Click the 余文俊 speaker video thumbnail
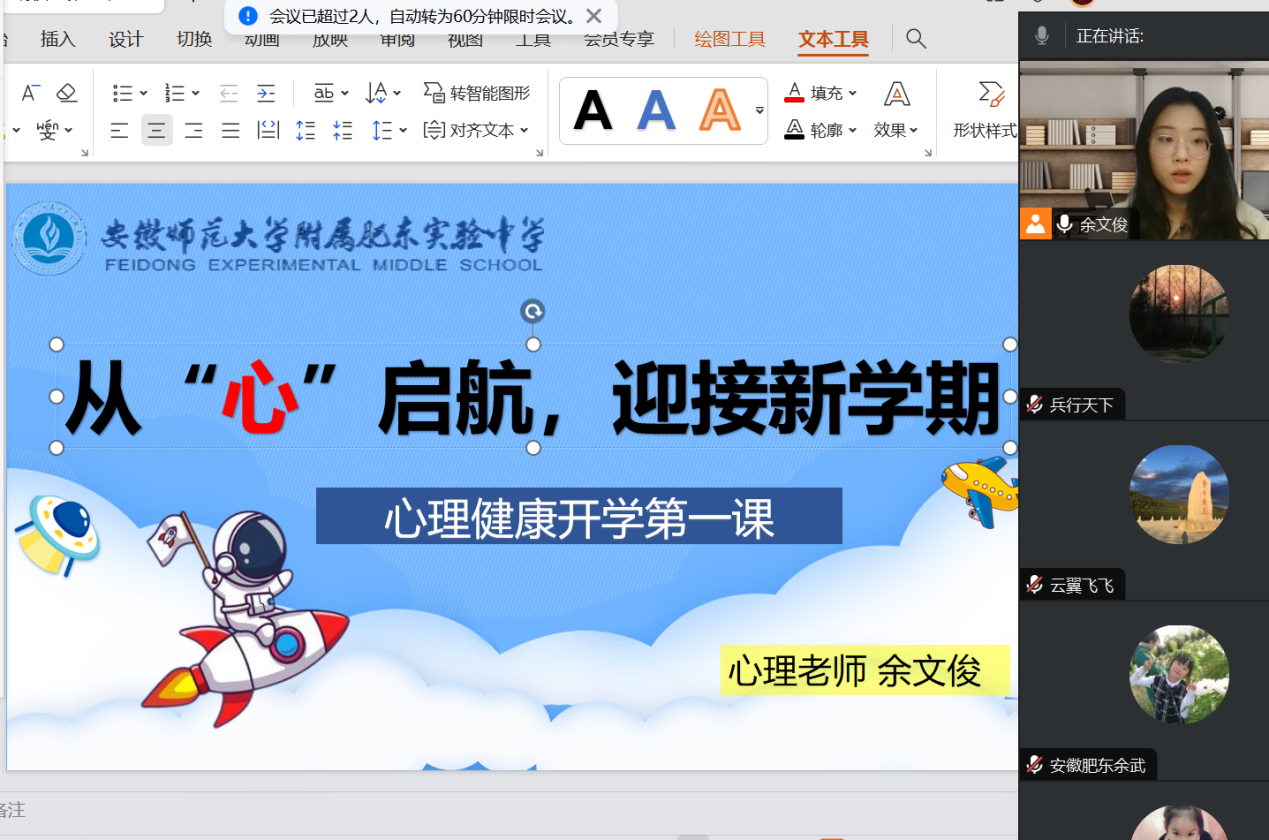The image size is (1269, 840). pyautogui.click(x=1144, y=150)
